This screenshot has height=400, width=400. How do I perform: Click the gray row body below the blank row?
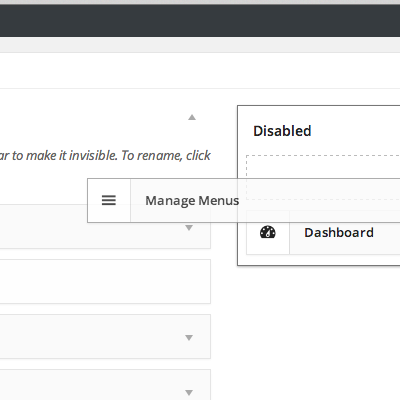93,337
